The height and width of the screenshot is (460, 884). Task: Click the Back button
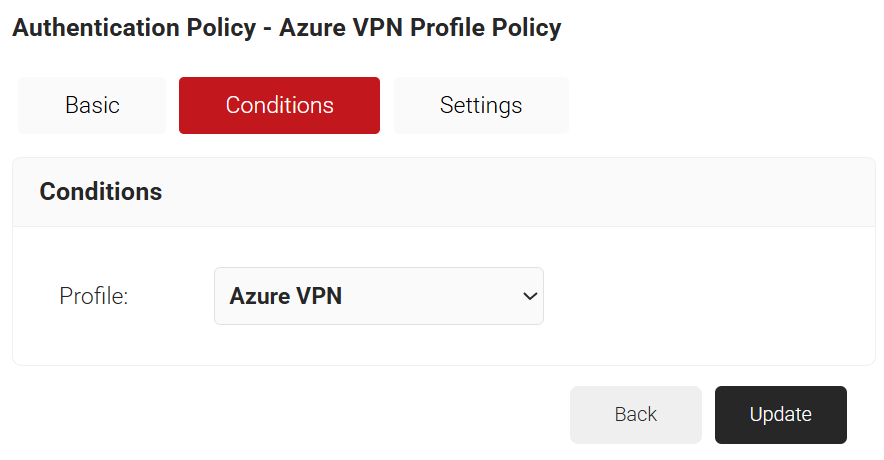pos(636,414)
